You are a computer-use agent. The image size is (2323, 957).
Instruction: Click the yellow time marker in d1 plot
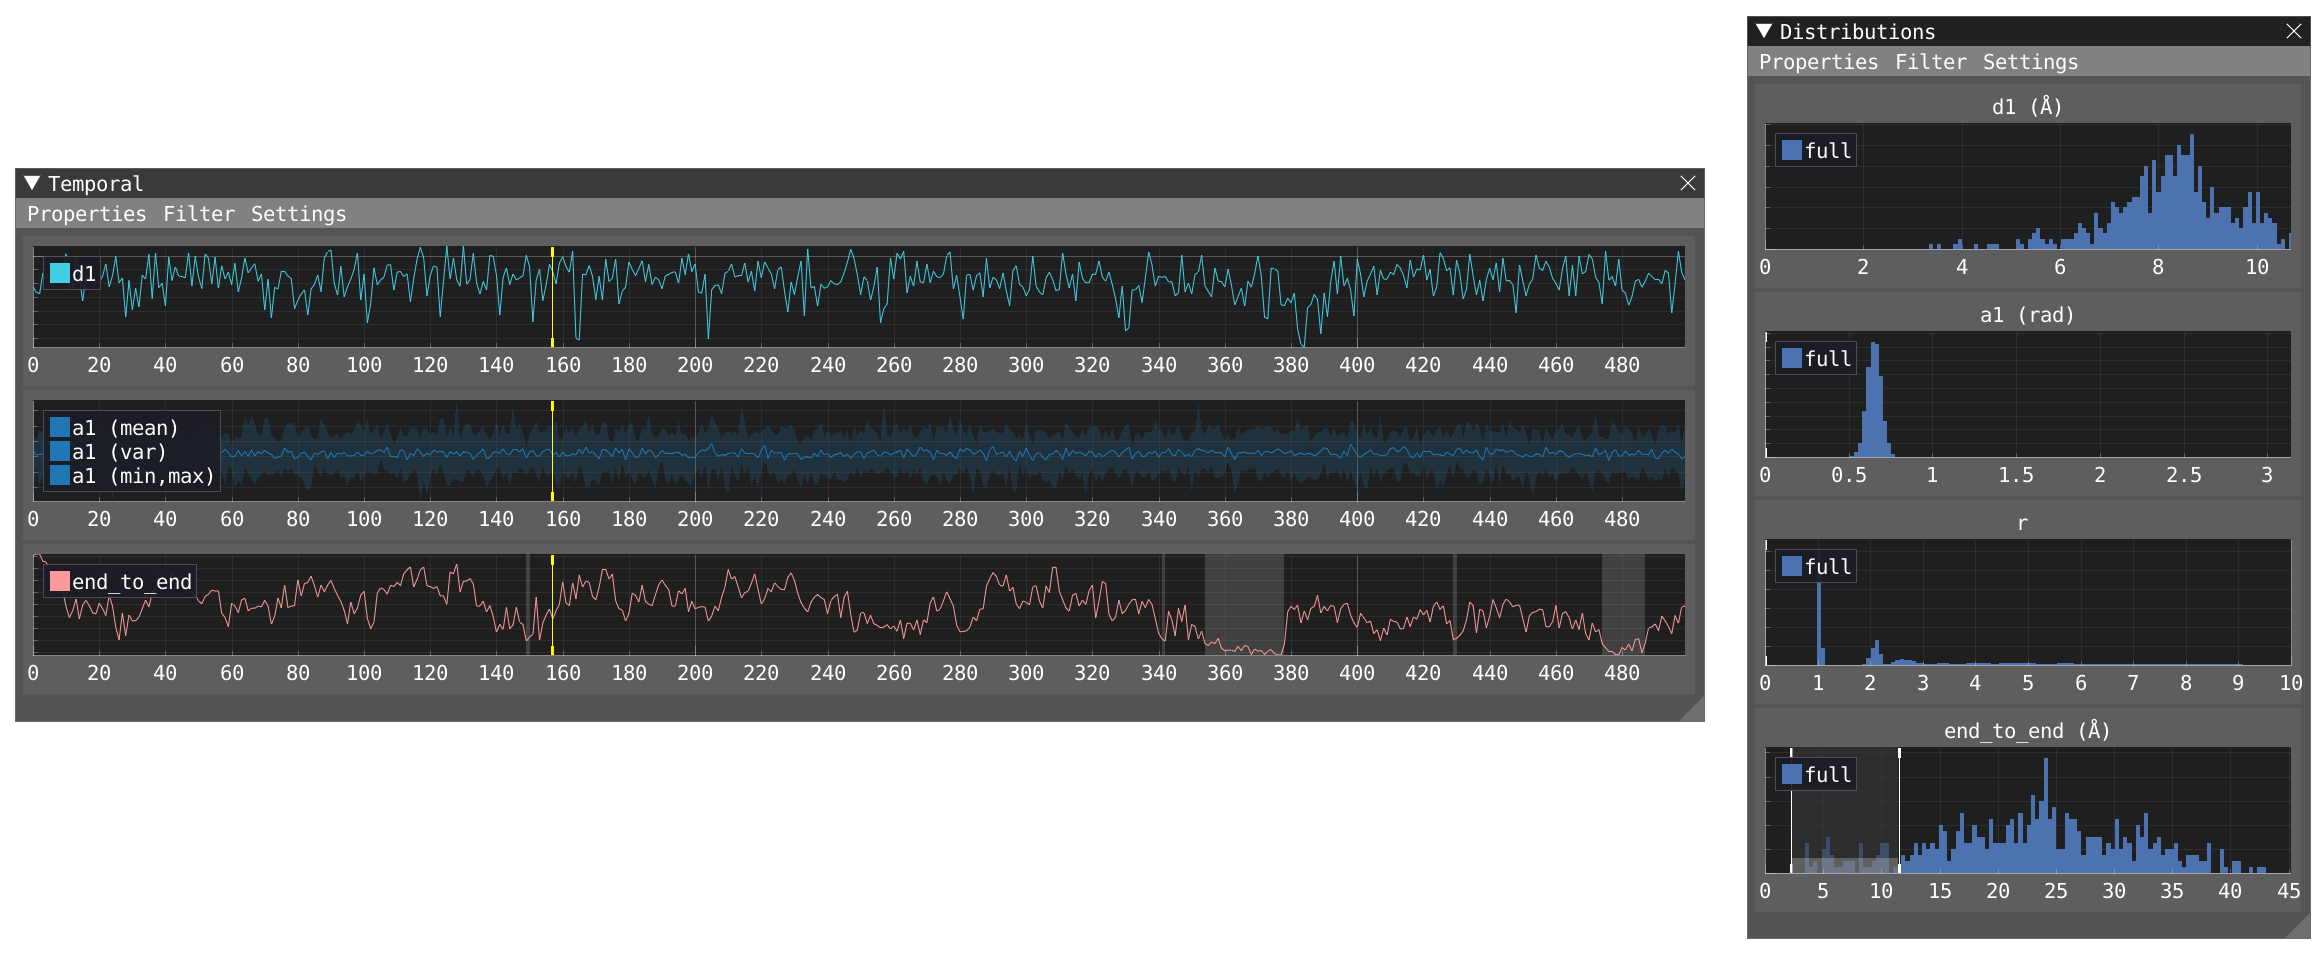[x=552, y=297]
